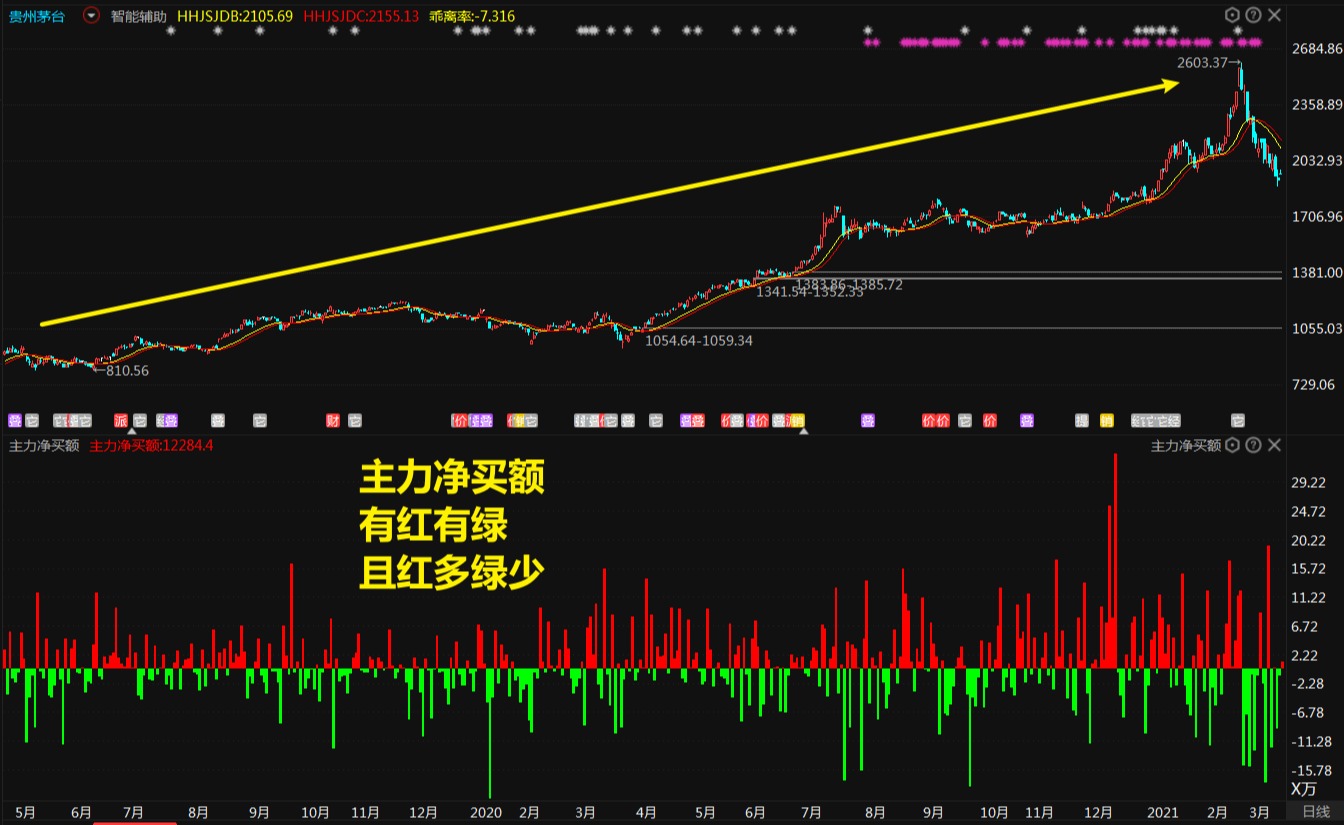Close the main price chart indicator panel
Screen dimensions: 1344x825
click(1273, 15)
